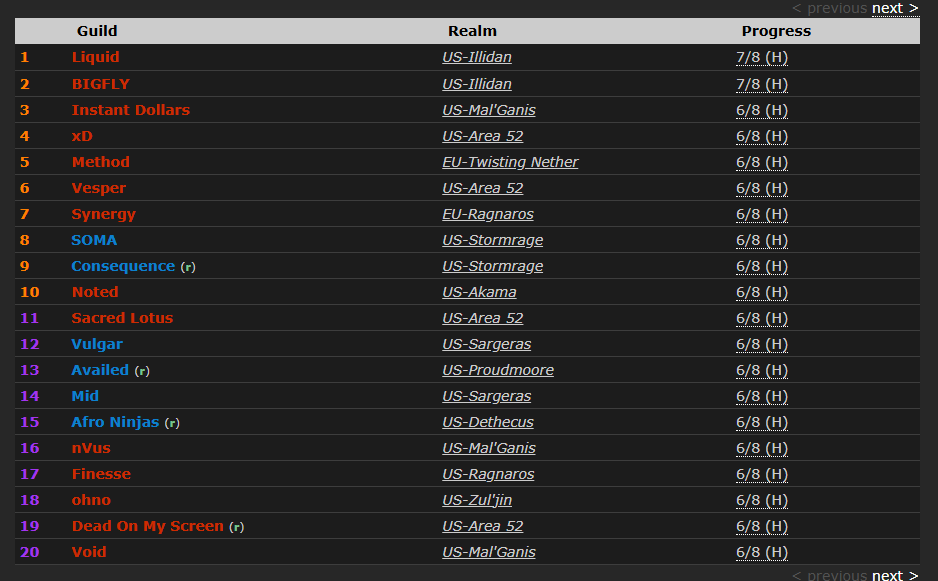The image size is (938, 581).
Task: Open US-Mal'Ganis realm in nVus row
Action: (x=489, y=448)
